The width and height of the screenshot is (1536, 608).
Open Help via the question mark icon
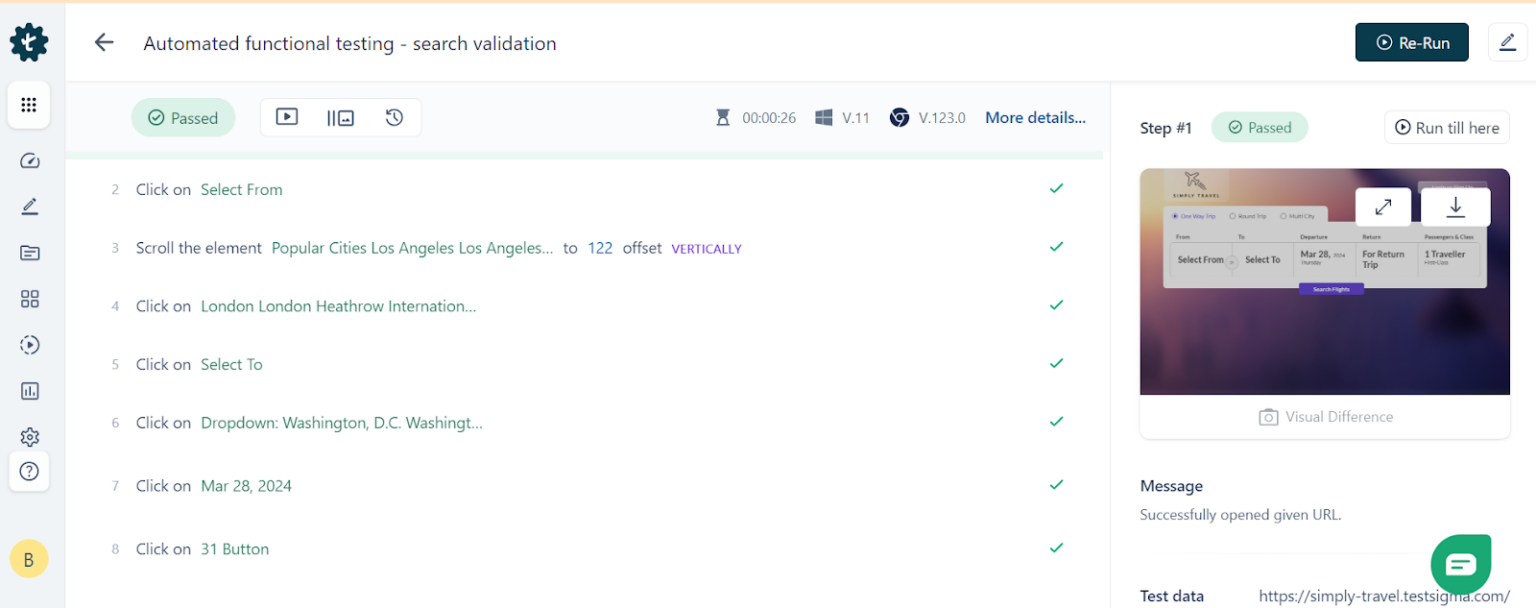[29, 471]
